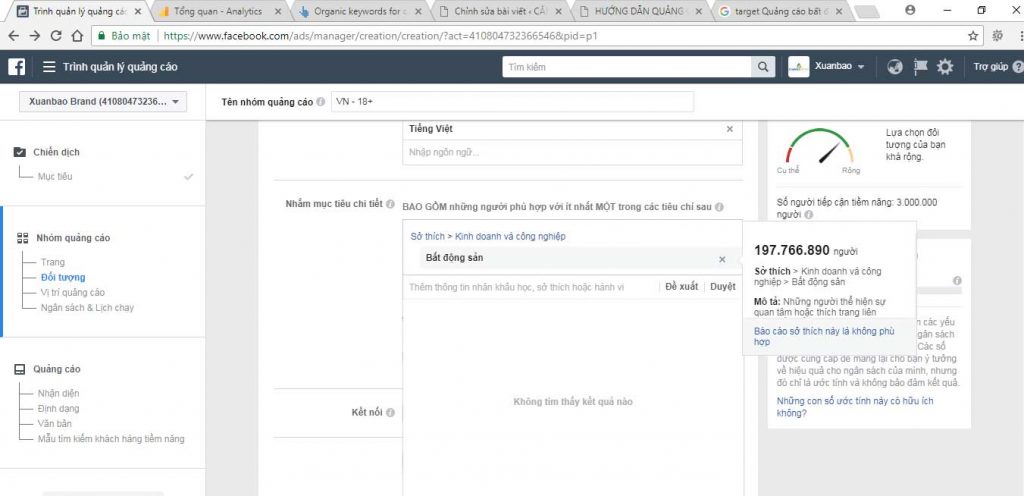Click the browser forward arrow

pos(35,36)
